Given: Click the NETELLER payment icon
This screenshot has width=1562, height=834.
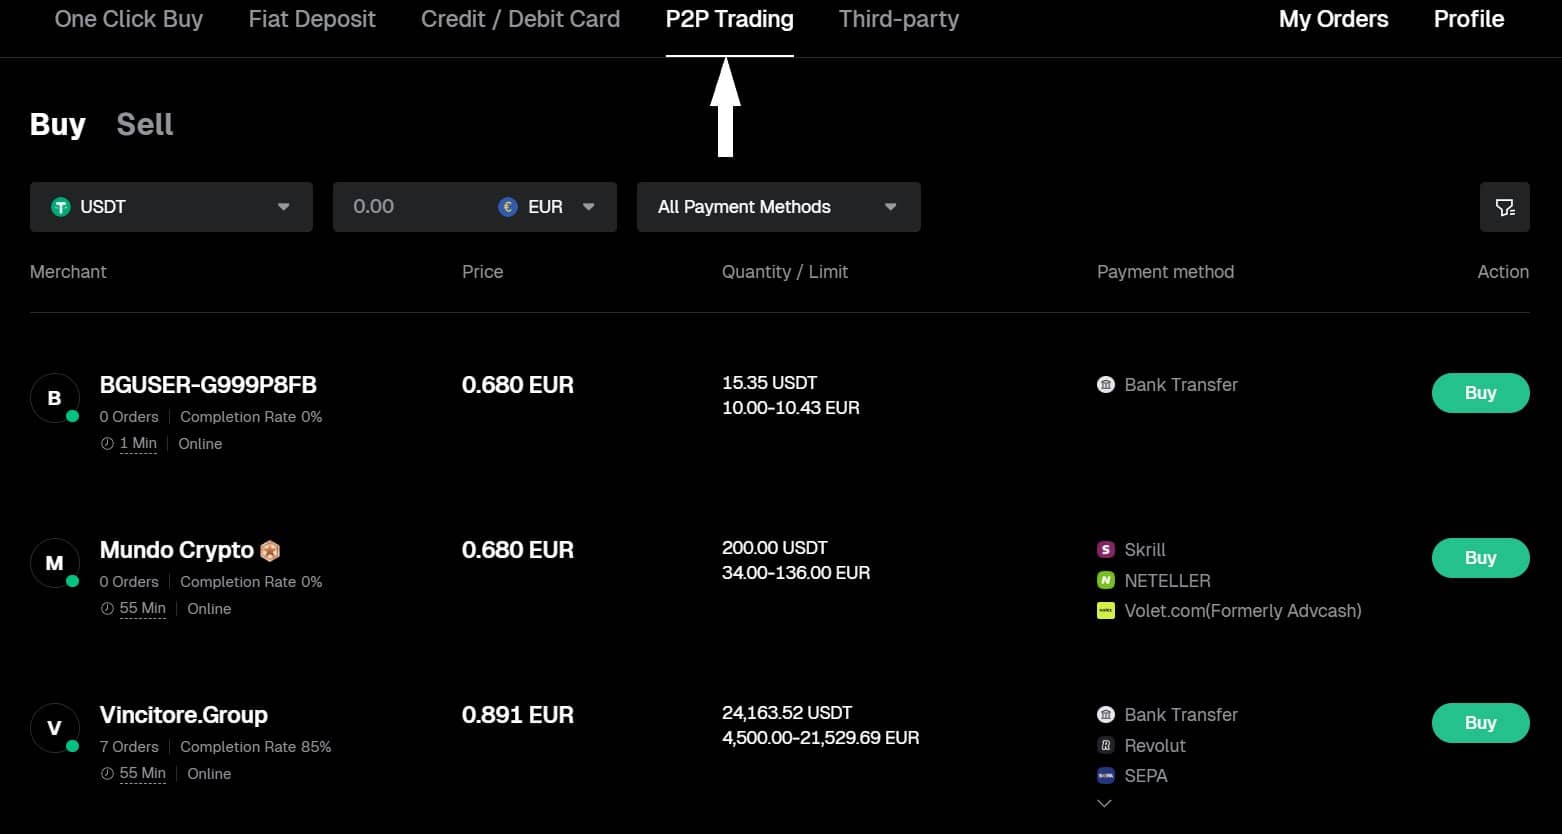Looking at the screenshot, I should (1106, 580).
